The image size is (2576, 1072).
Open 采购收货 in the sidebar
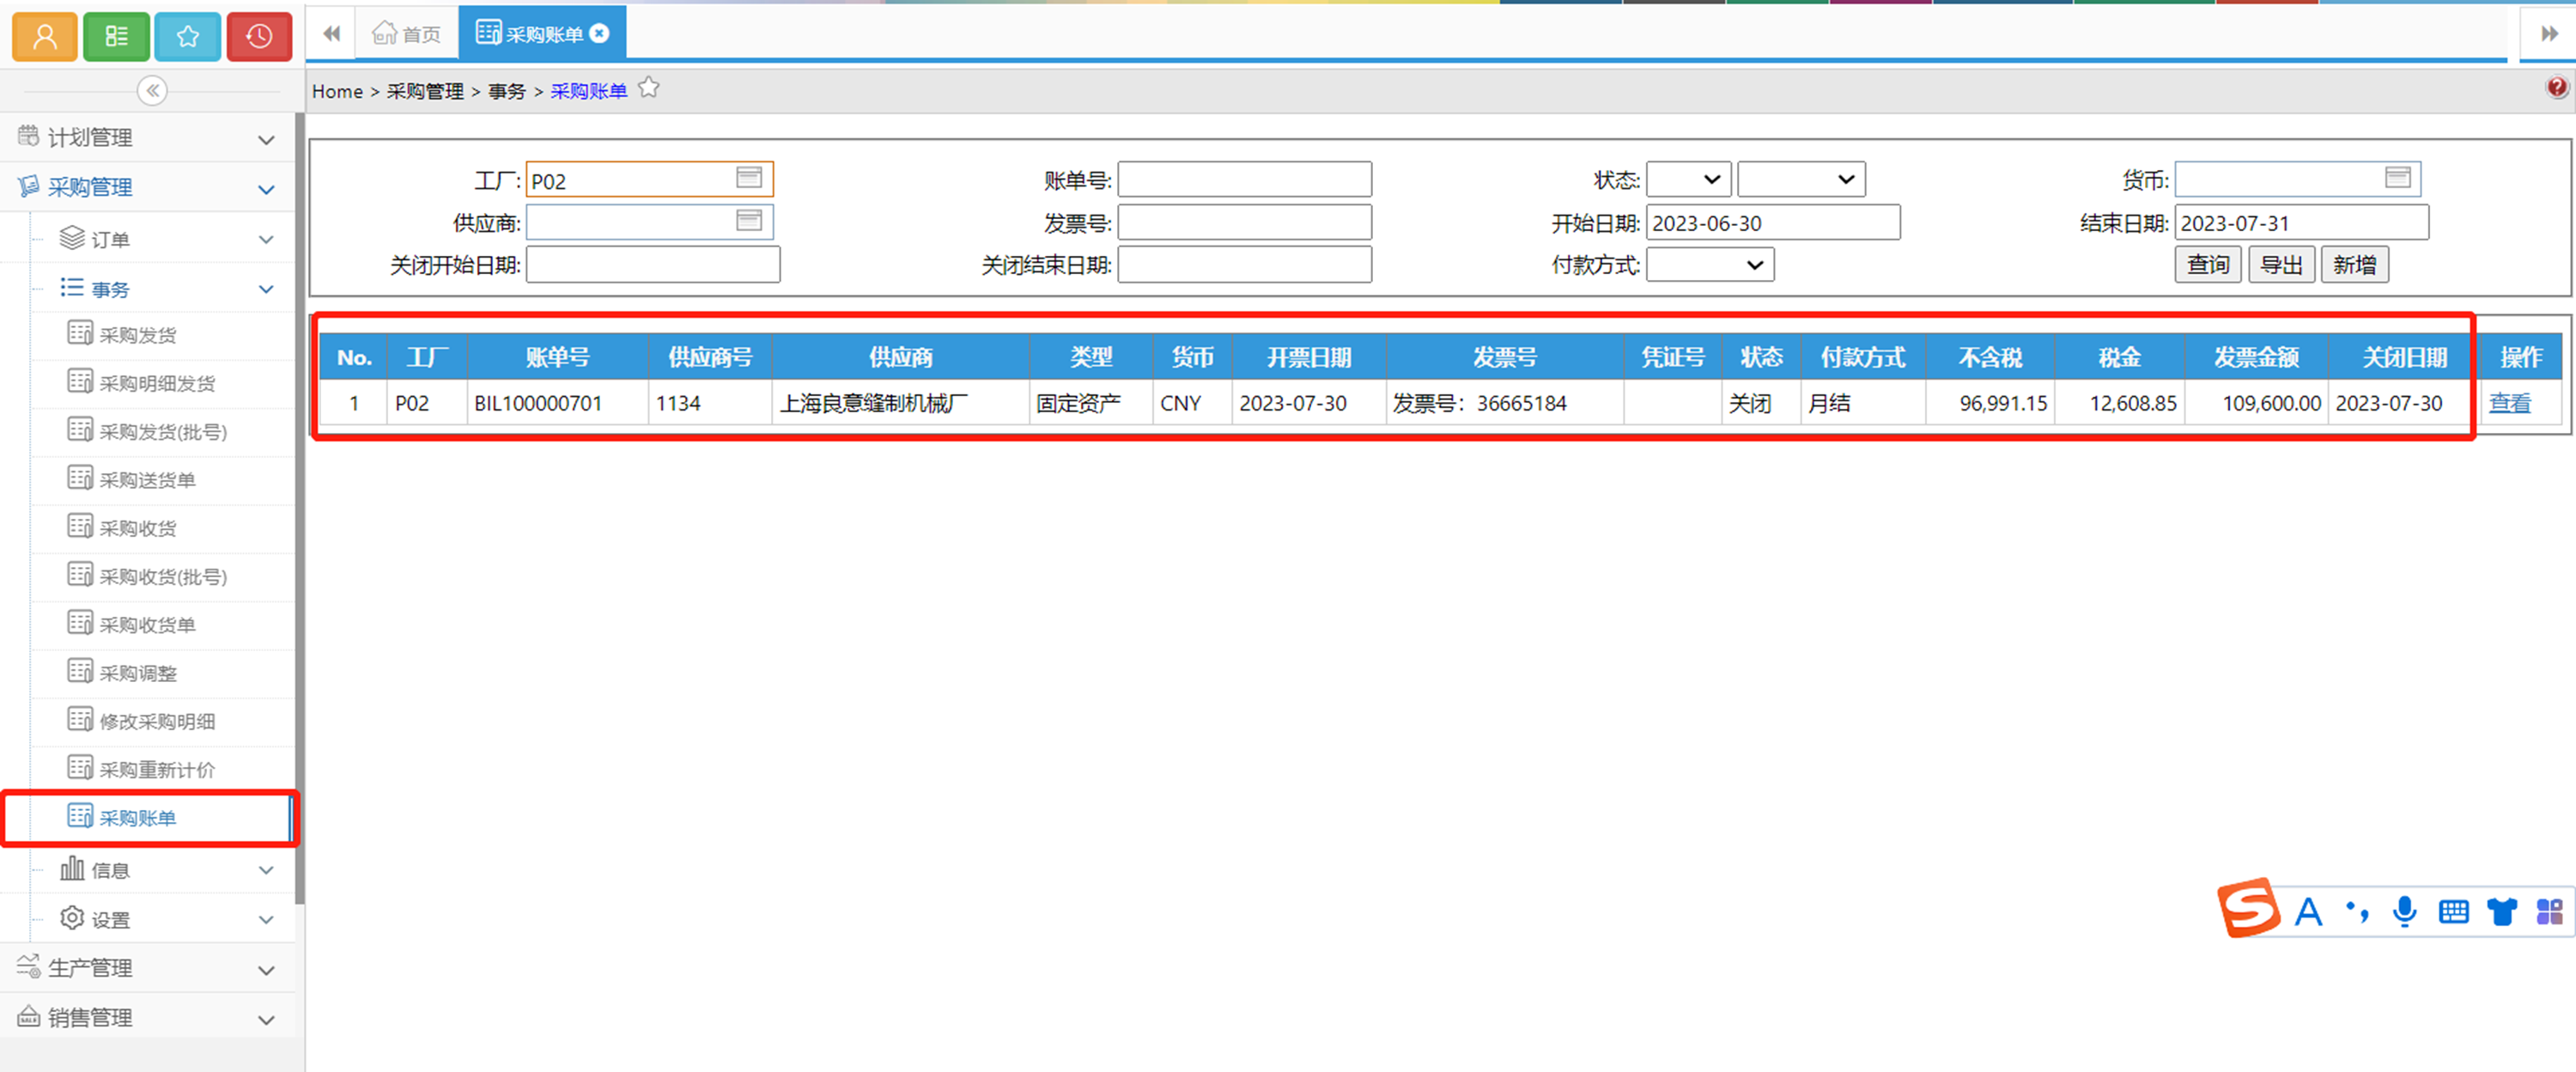(138, 528)
